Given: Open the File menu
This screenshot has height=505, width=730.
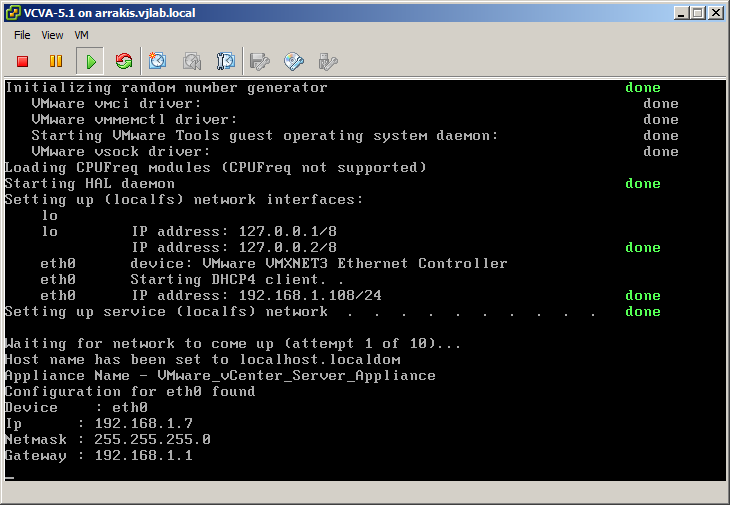Looking at the screenshot, I should tap(22, 35).
